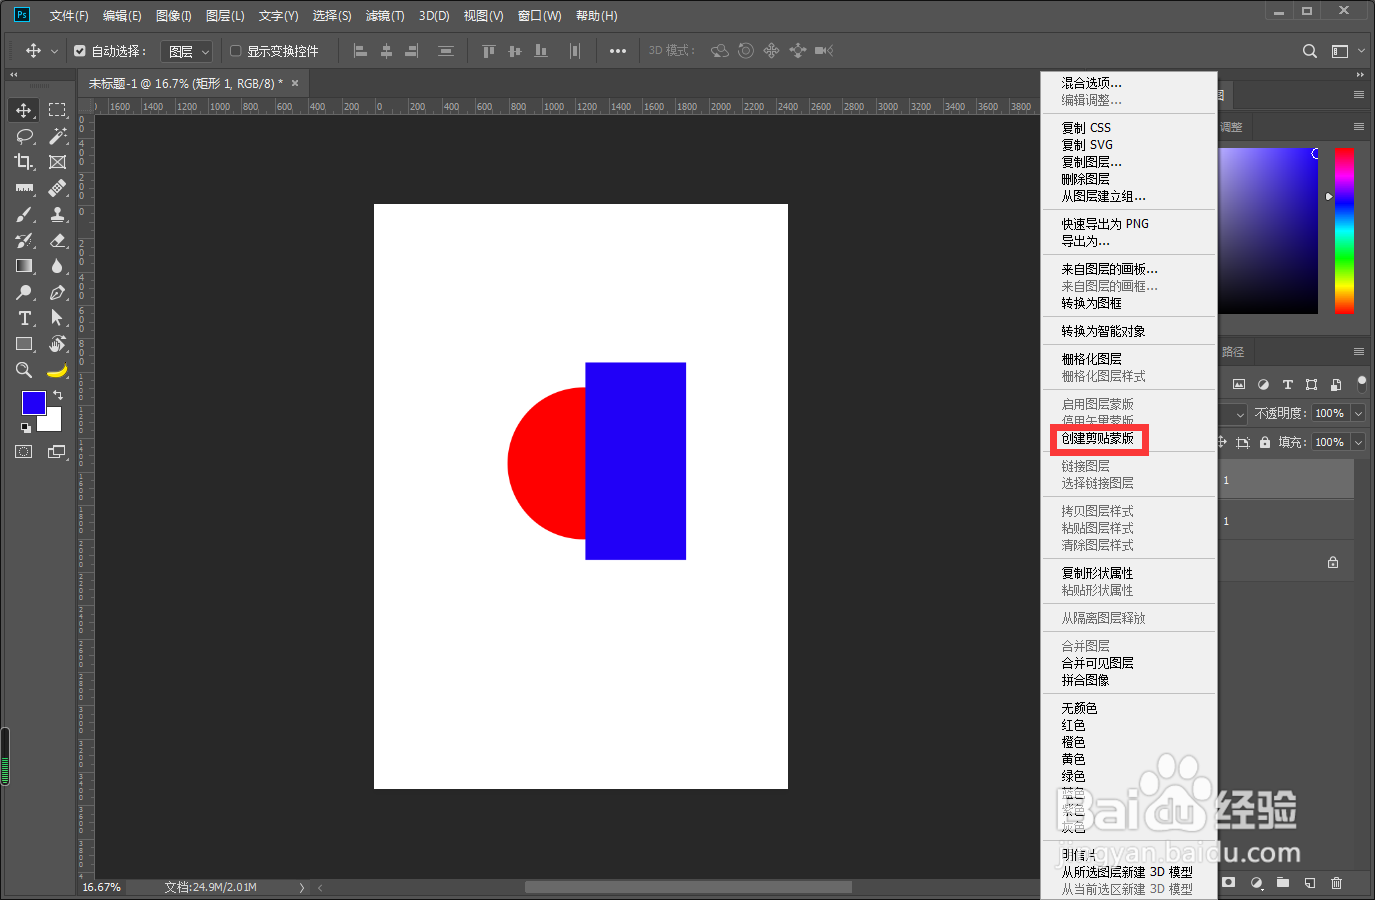Align top edges in the options bar
The height and width of the screenshot is (900, 1375).
coord(488,51)
